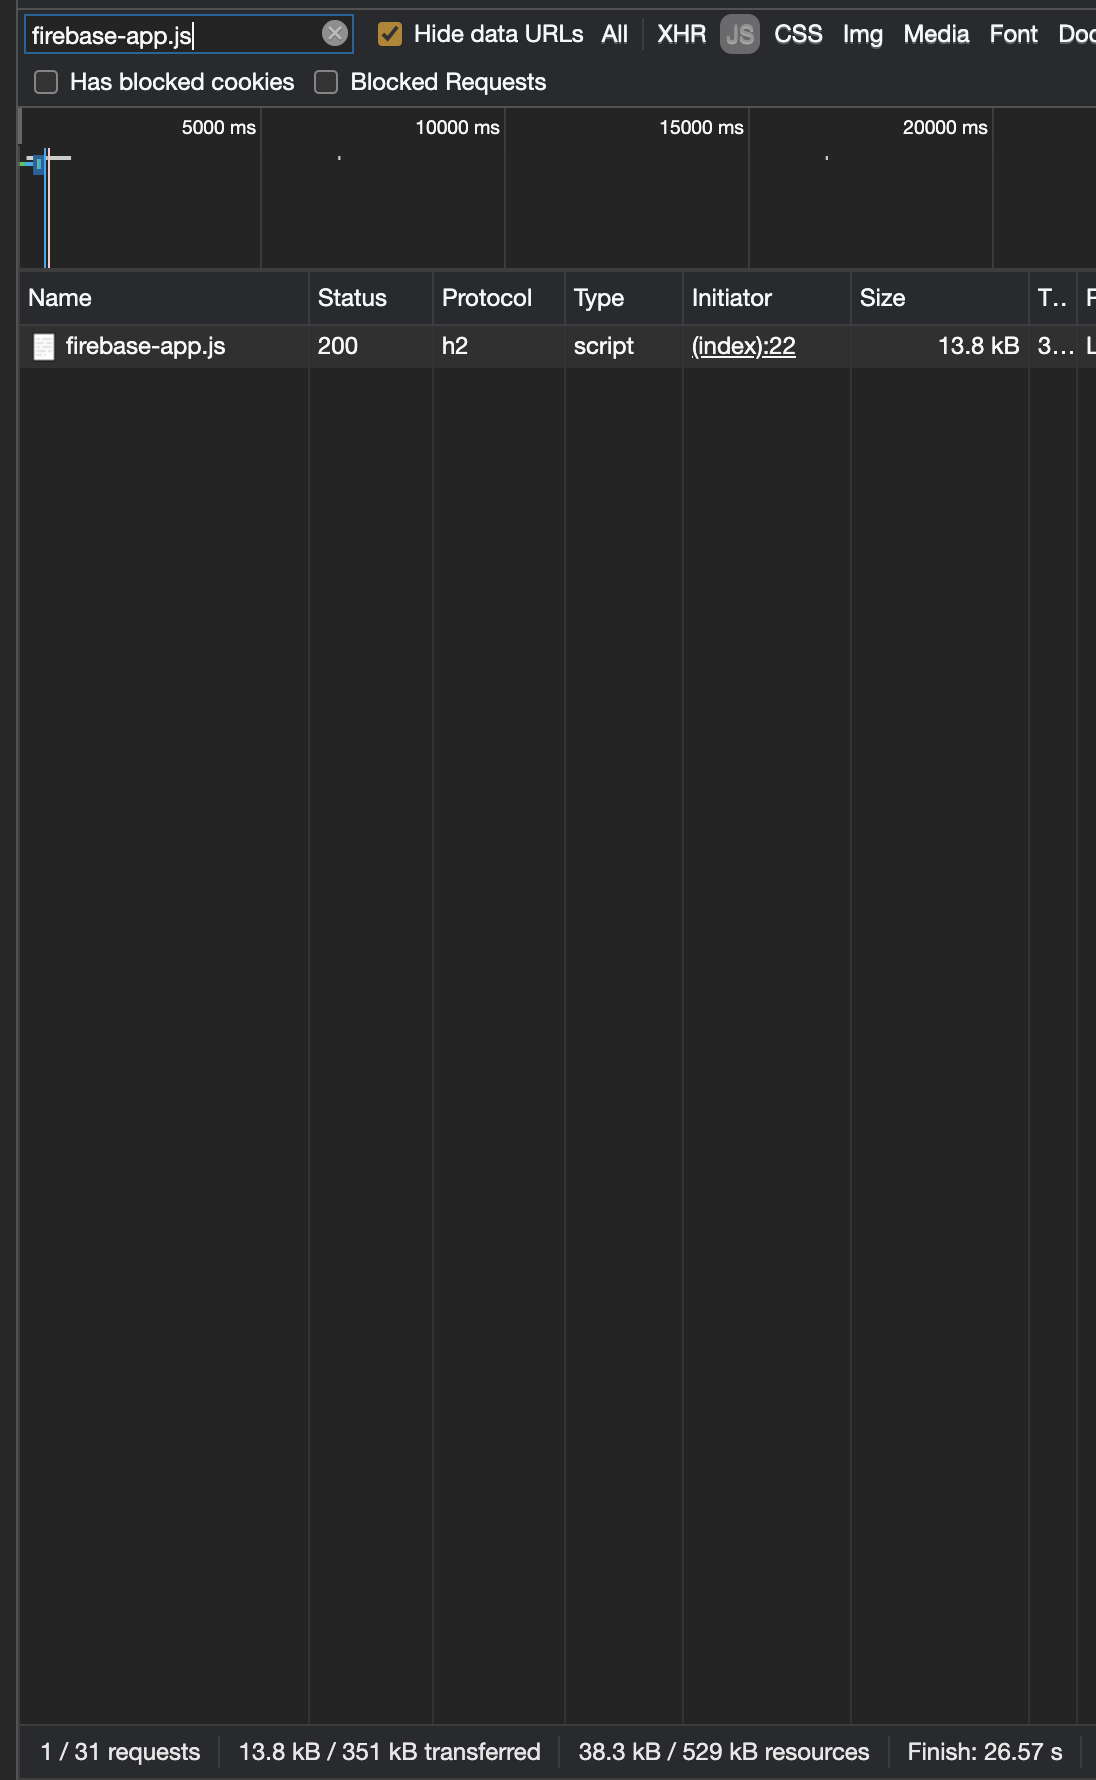Viewport: 1096px width, 1780px height.
Task: Toggle the JS filter type
Action: 740,35
